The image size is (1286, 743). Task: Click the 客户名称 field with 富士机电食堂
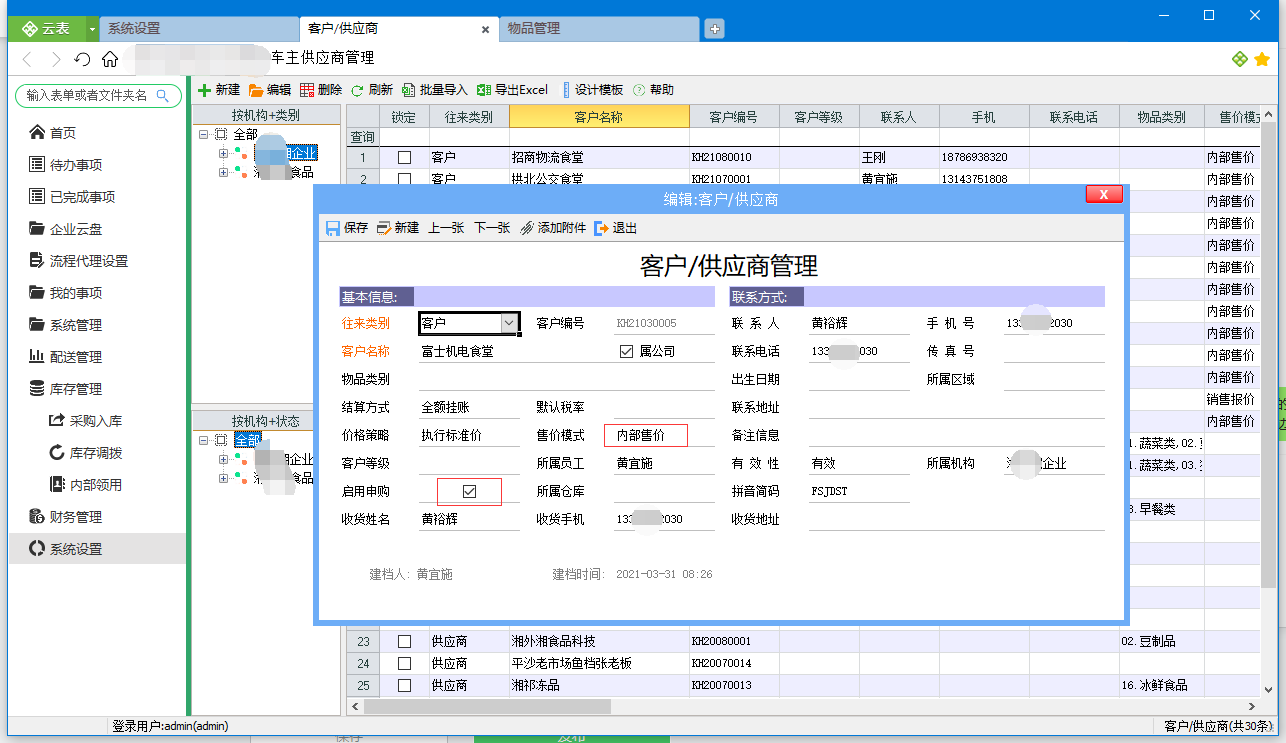[516, 351]
